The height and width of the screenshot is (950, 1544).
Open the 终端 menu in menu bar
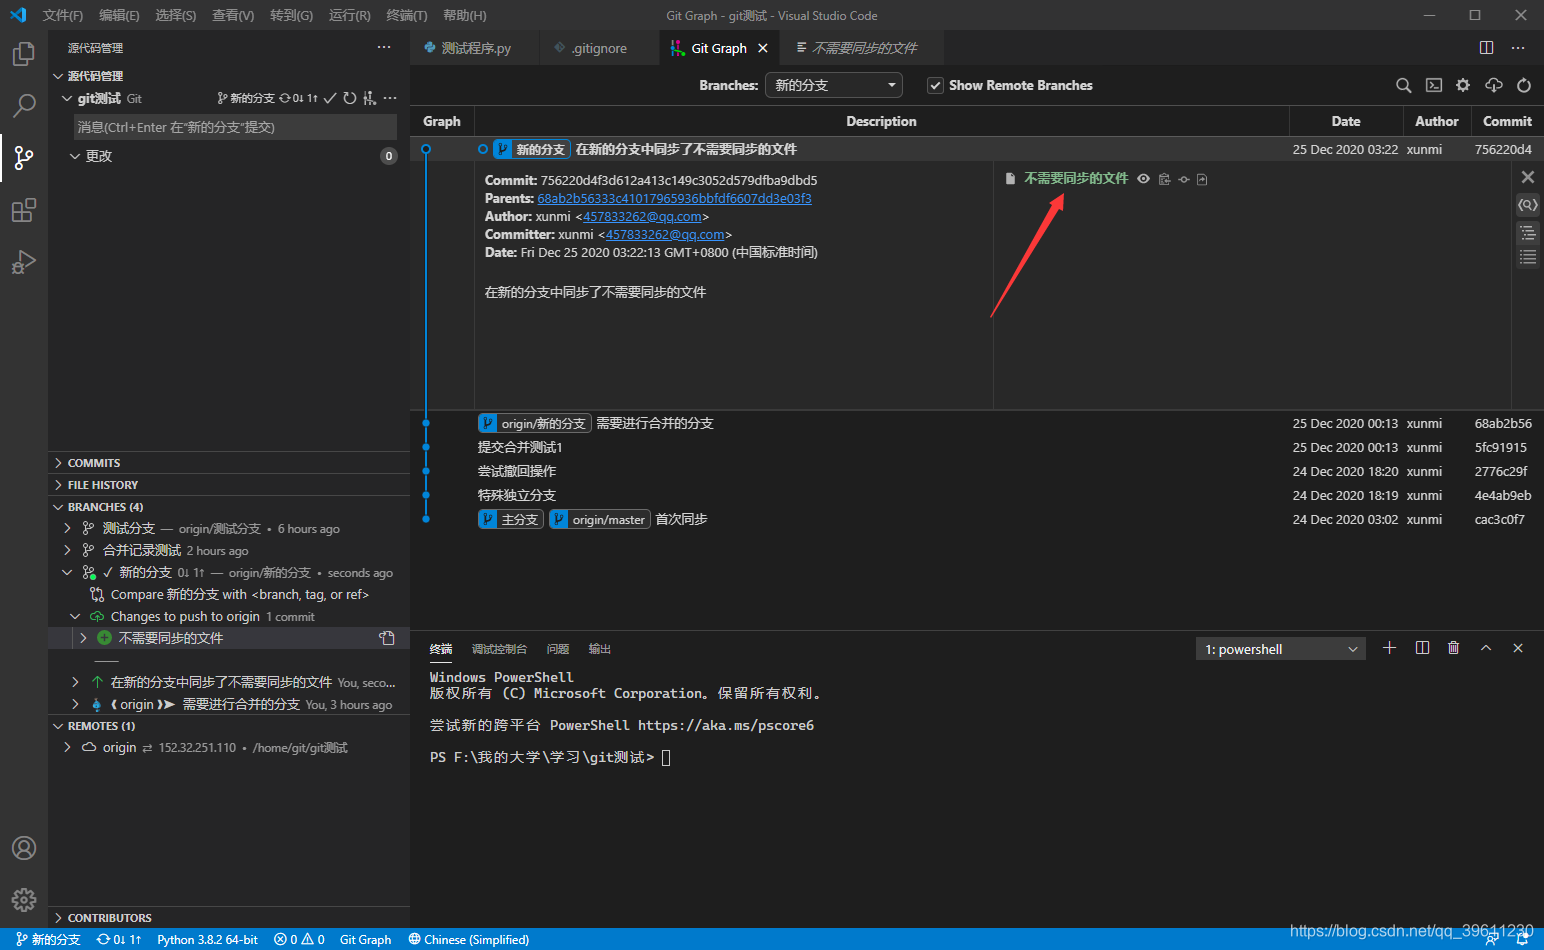point(405,15)
